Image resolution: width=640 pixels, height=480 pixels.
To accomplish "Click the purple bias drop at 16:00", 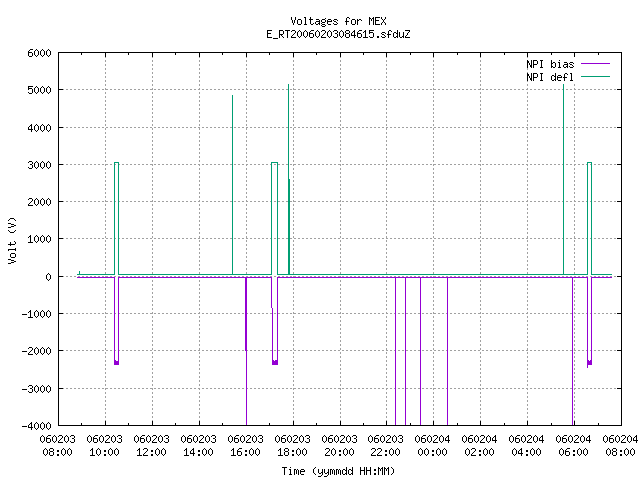I will click(x=246, y=351).
